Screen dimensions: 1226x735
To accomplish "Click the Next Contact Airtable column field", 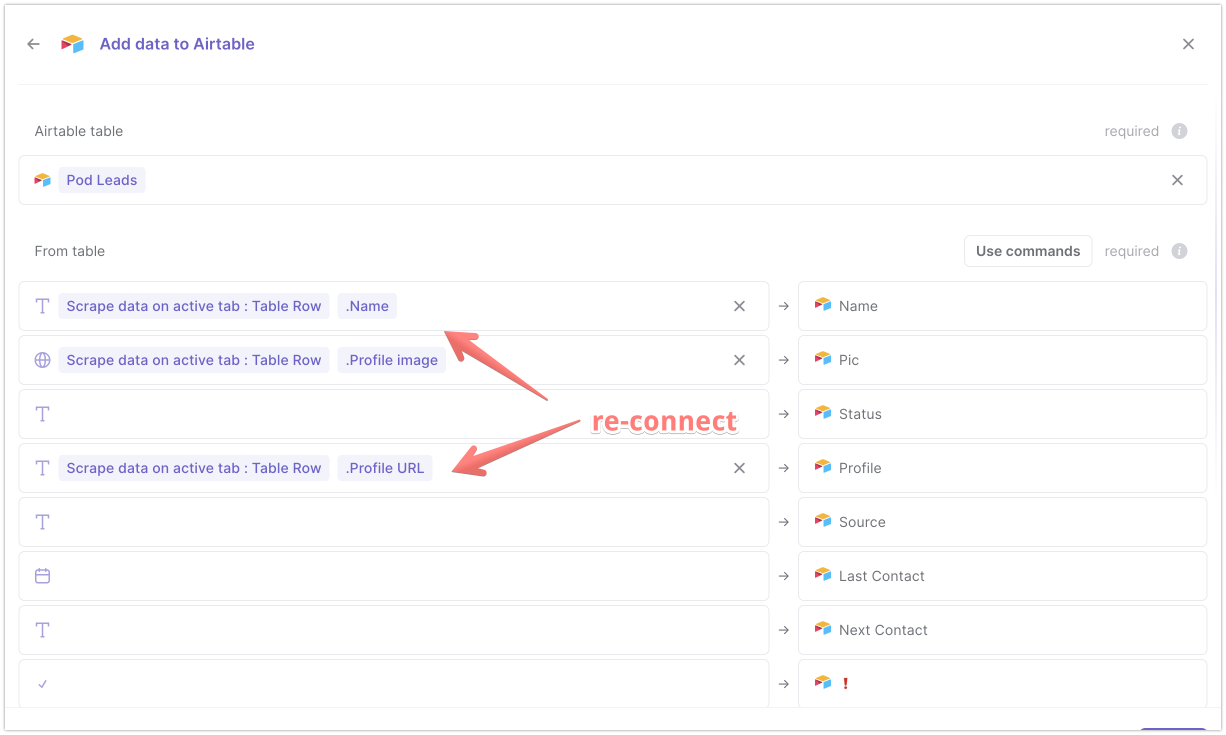I will pos(1002,630).
